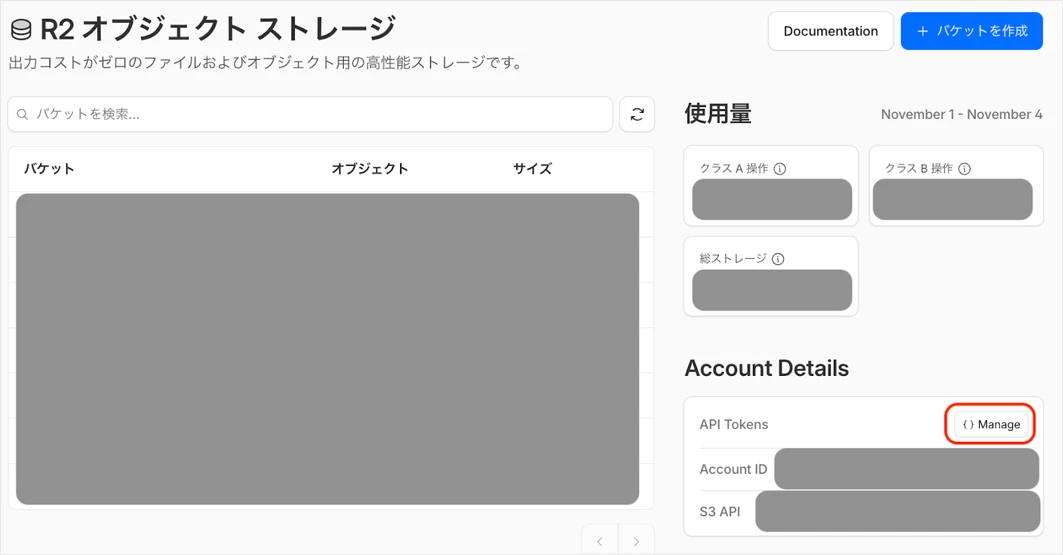Image resolution: width=1063 pixels, height=555 pixels.
Task: Open the クラス B 操作 info icon
Action: (964, 169)
